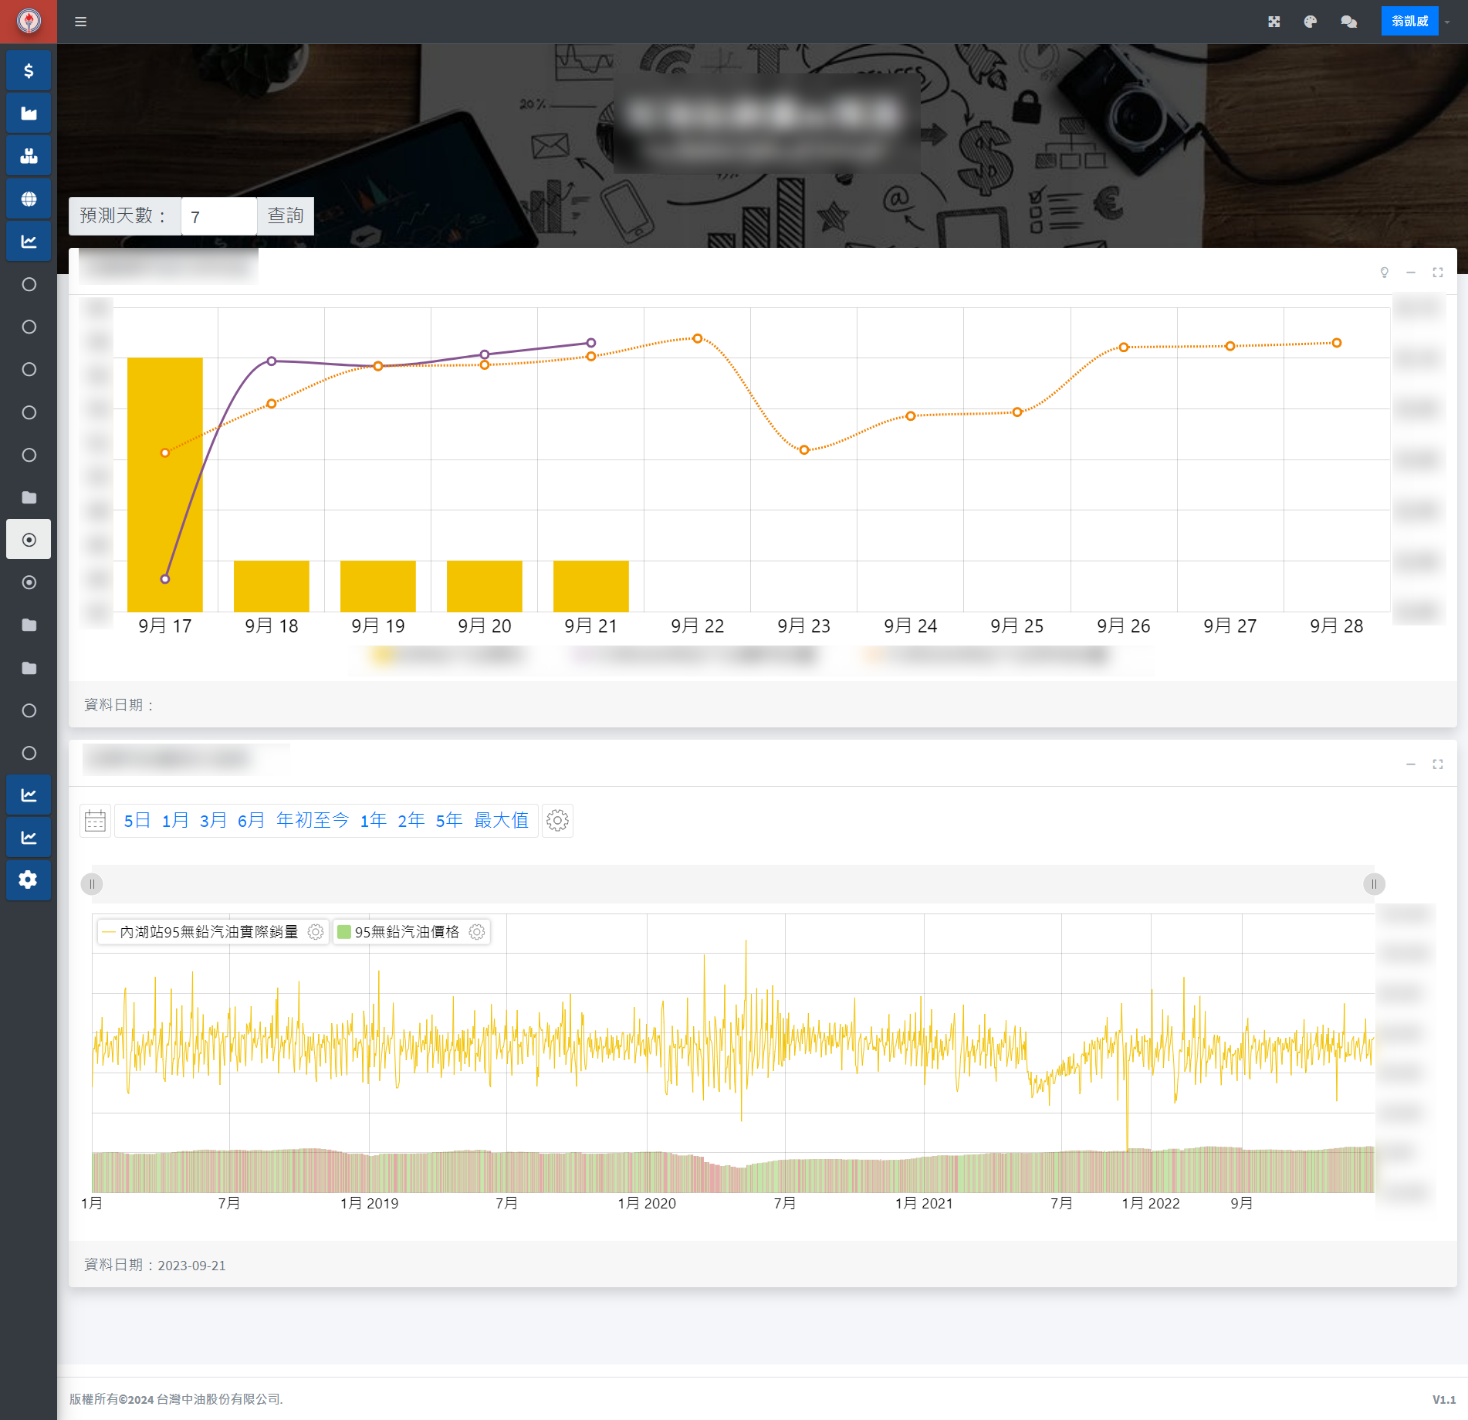Open the stacked boxes sidebar section

[x=29, y=156]
